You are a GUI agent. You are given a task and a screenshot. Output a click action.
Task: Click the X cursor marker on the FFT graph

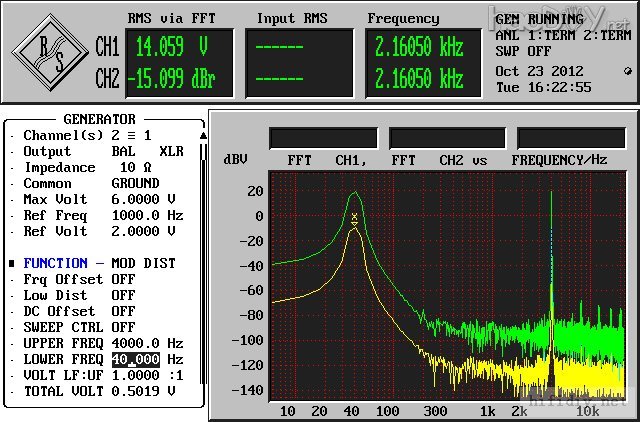(x=354, y=216)
